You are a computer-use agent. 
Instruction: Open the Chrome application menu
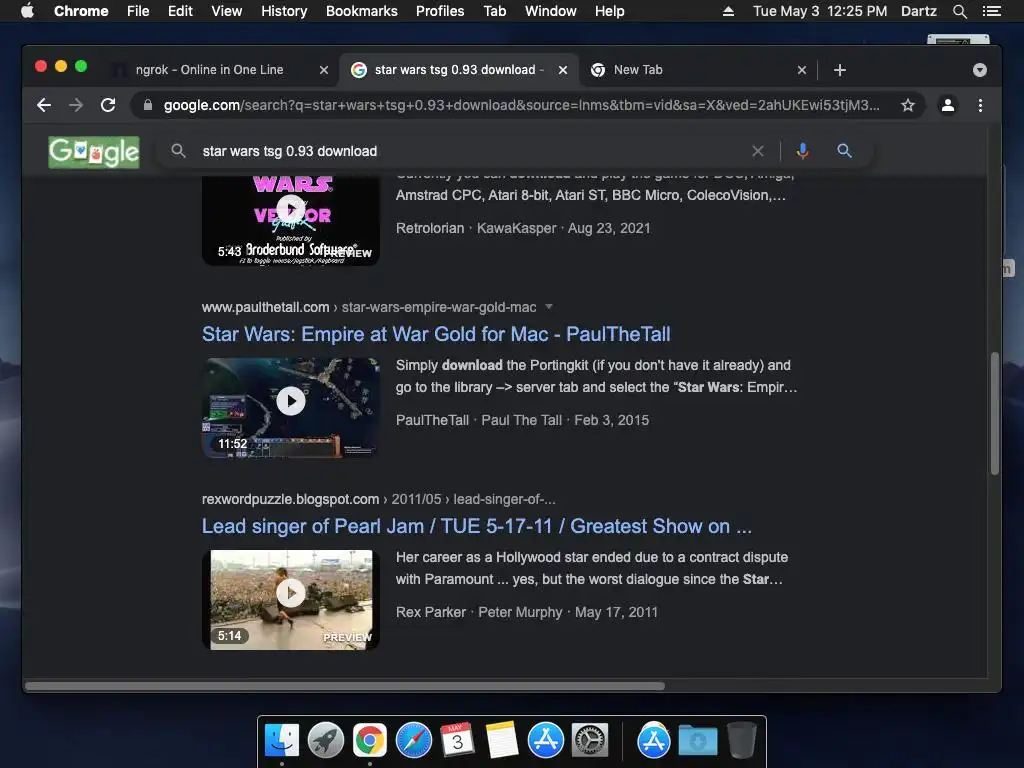point(81,11)
